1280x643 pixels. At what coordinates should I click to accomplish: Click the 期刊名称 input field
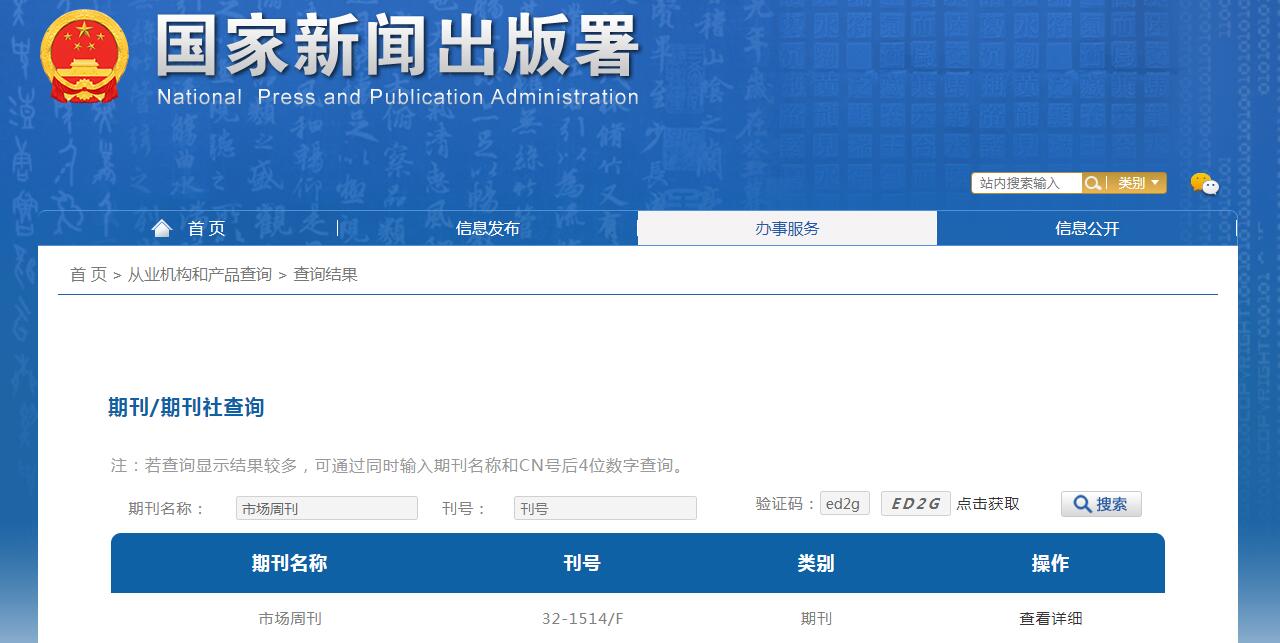[x=326, y=507]
